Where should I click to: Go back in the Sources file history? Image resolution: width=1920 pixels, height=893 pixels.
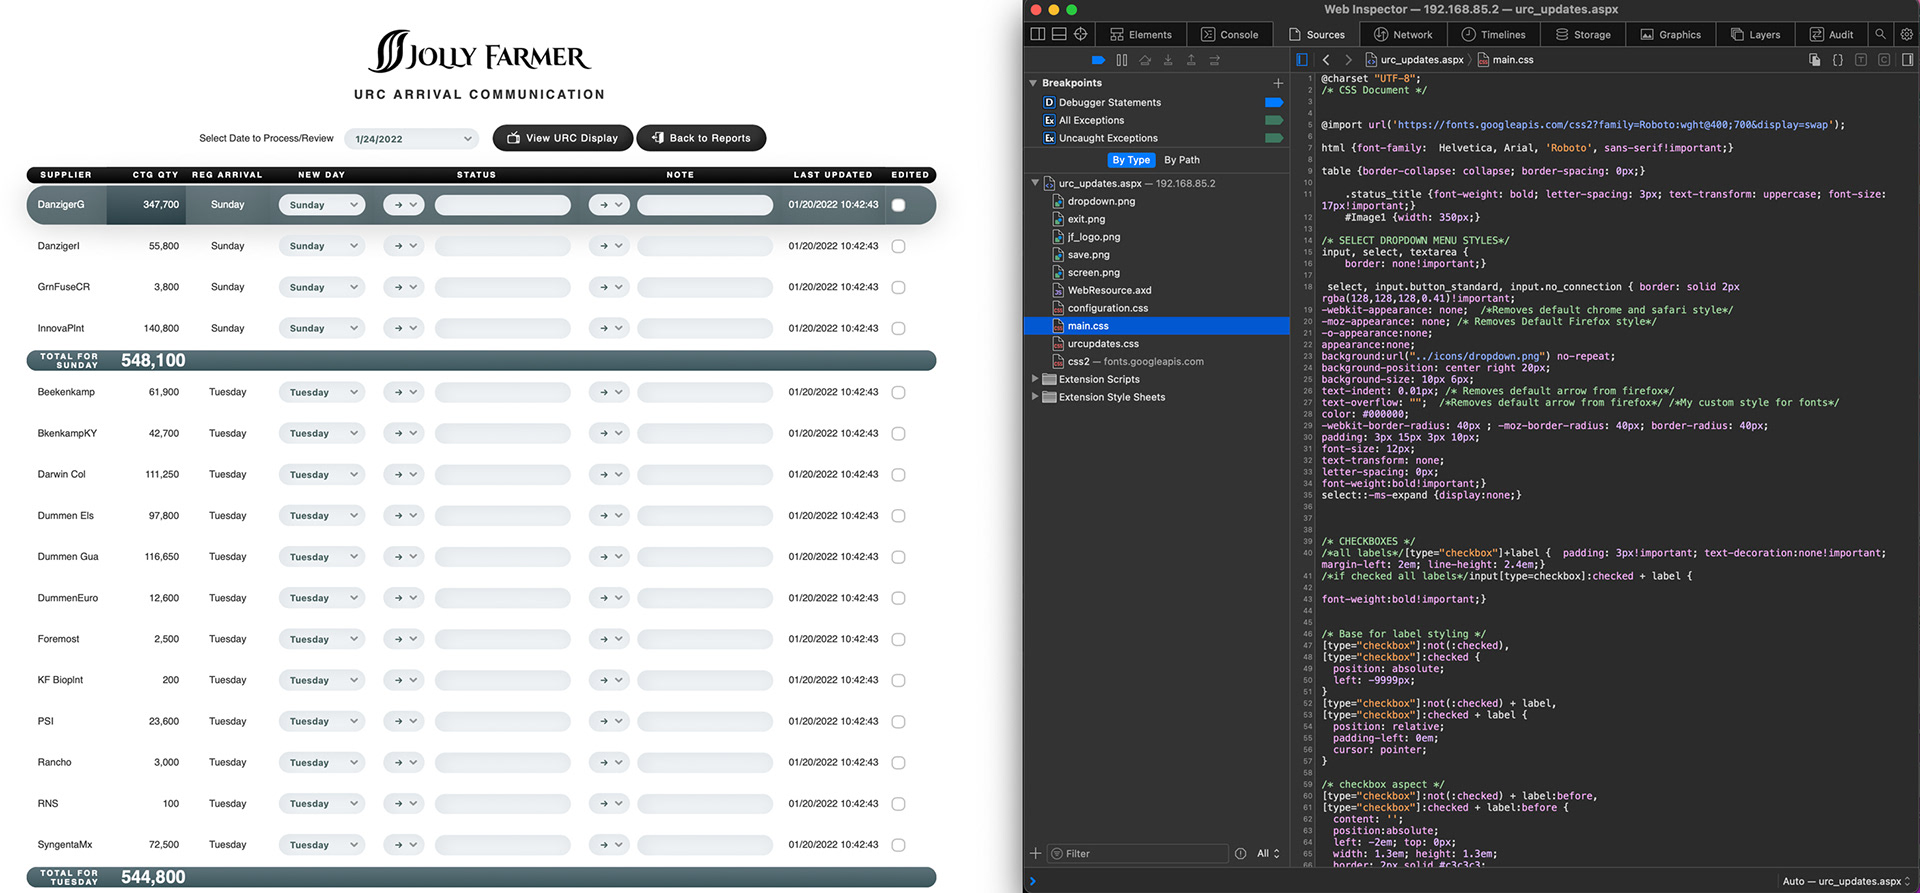[x=1326, y=60]
